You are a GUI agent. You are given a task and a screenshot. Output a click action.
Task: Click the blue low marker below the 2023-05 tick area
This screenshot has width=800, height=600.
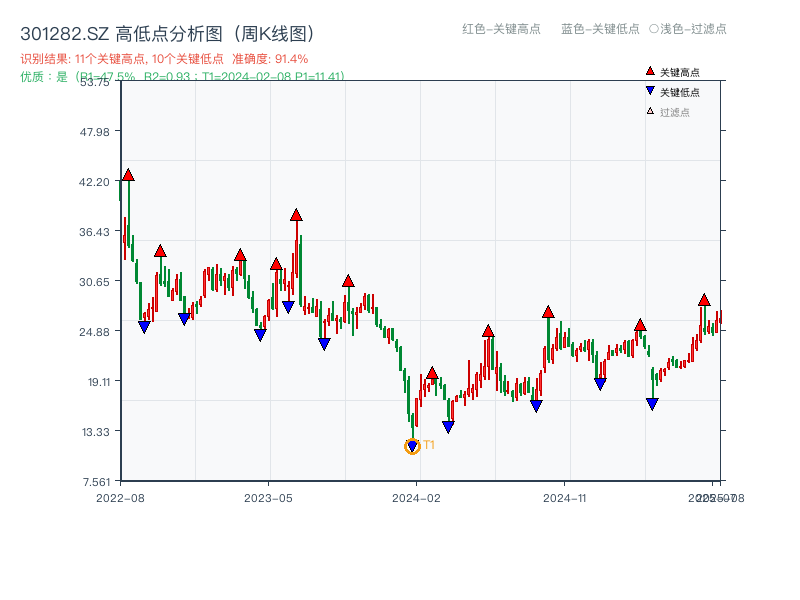point(260,335)
